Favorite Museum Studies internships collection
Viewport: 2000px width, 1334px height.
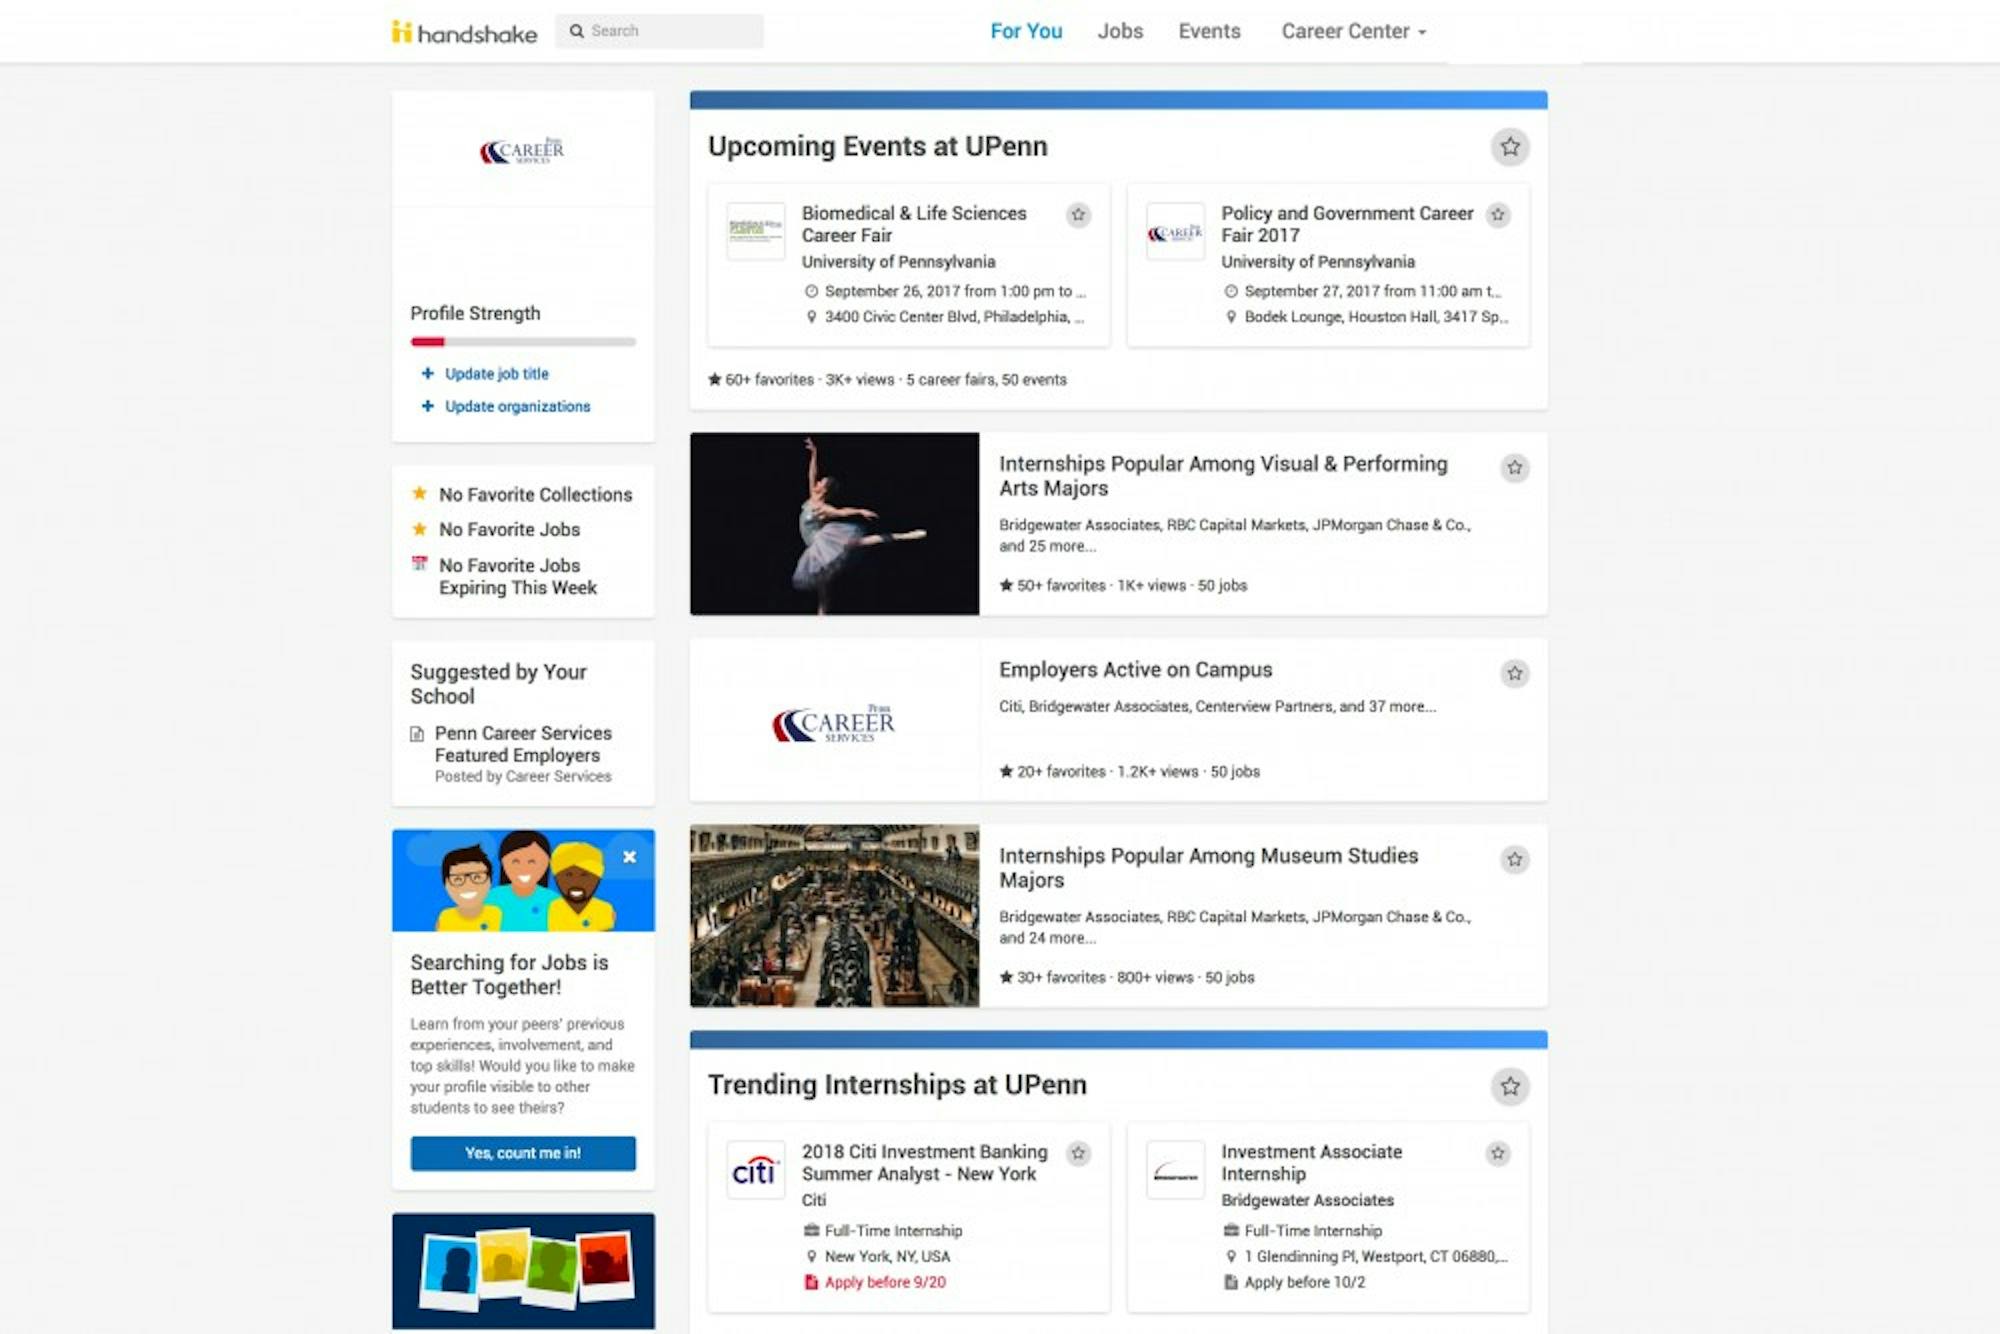1515,860
